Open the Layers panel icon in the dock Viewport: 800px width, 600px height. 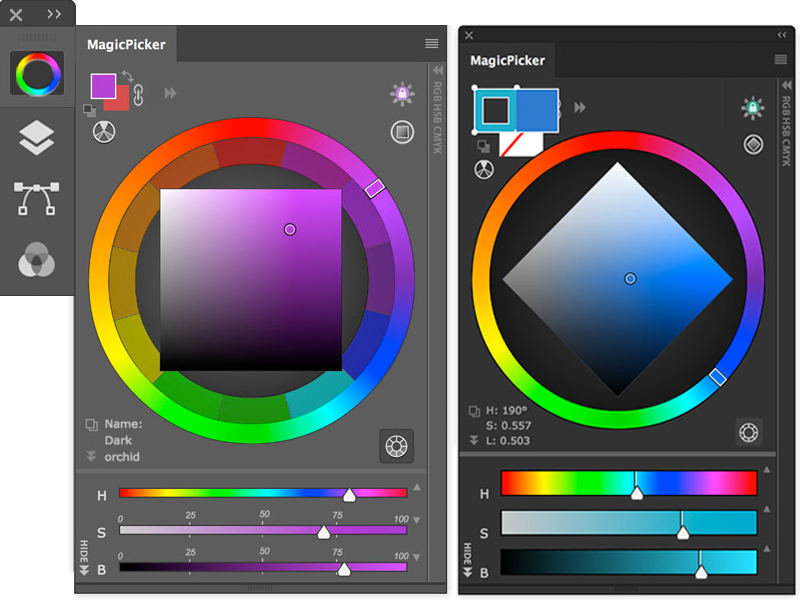tap(36, 138)
